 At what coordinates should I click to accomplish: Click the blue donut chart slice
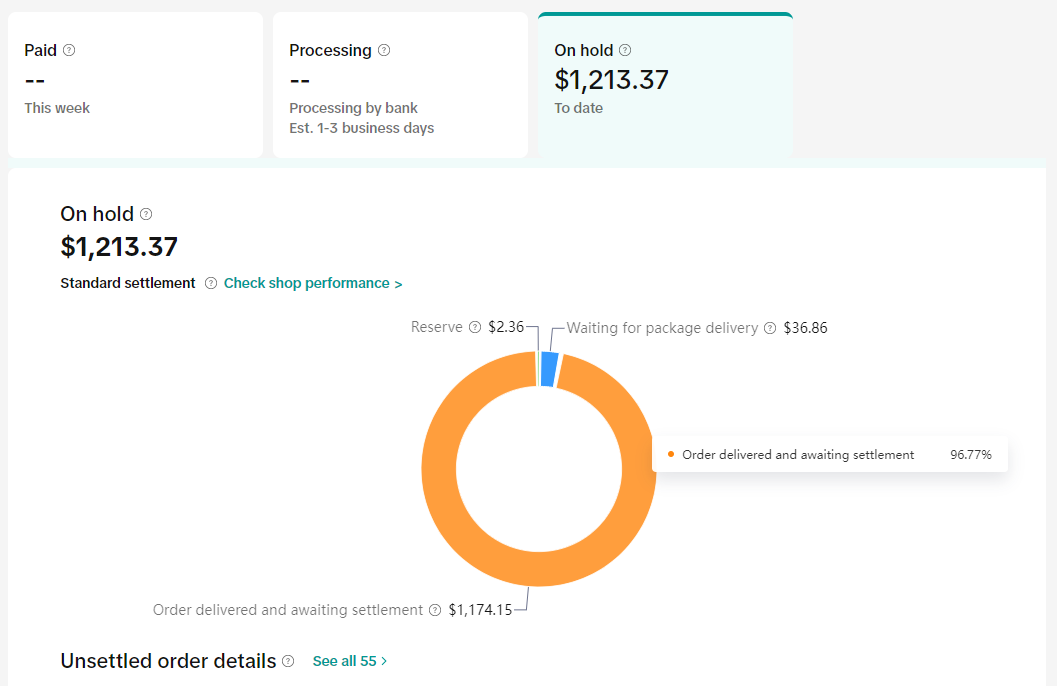(x=548, y=369)
